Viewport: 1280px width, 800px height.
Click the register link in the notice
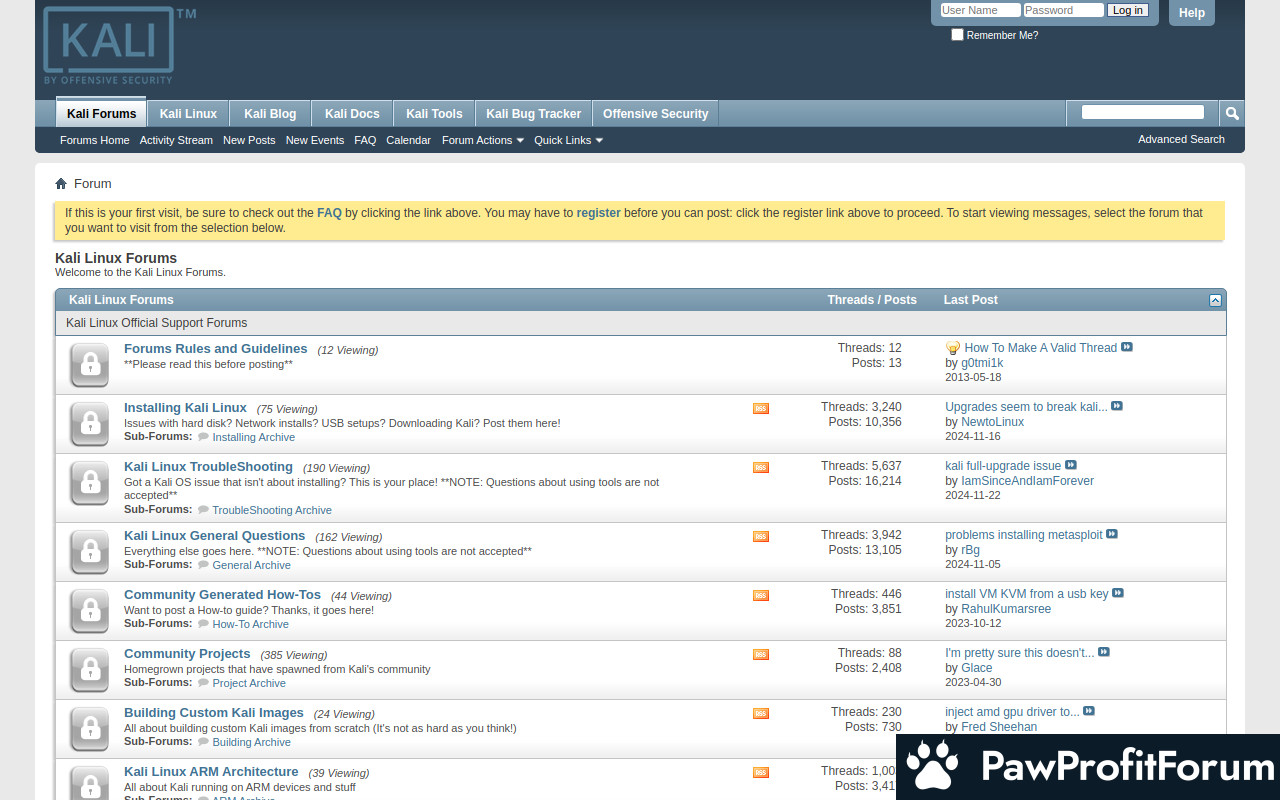click(x=598, y=213)
